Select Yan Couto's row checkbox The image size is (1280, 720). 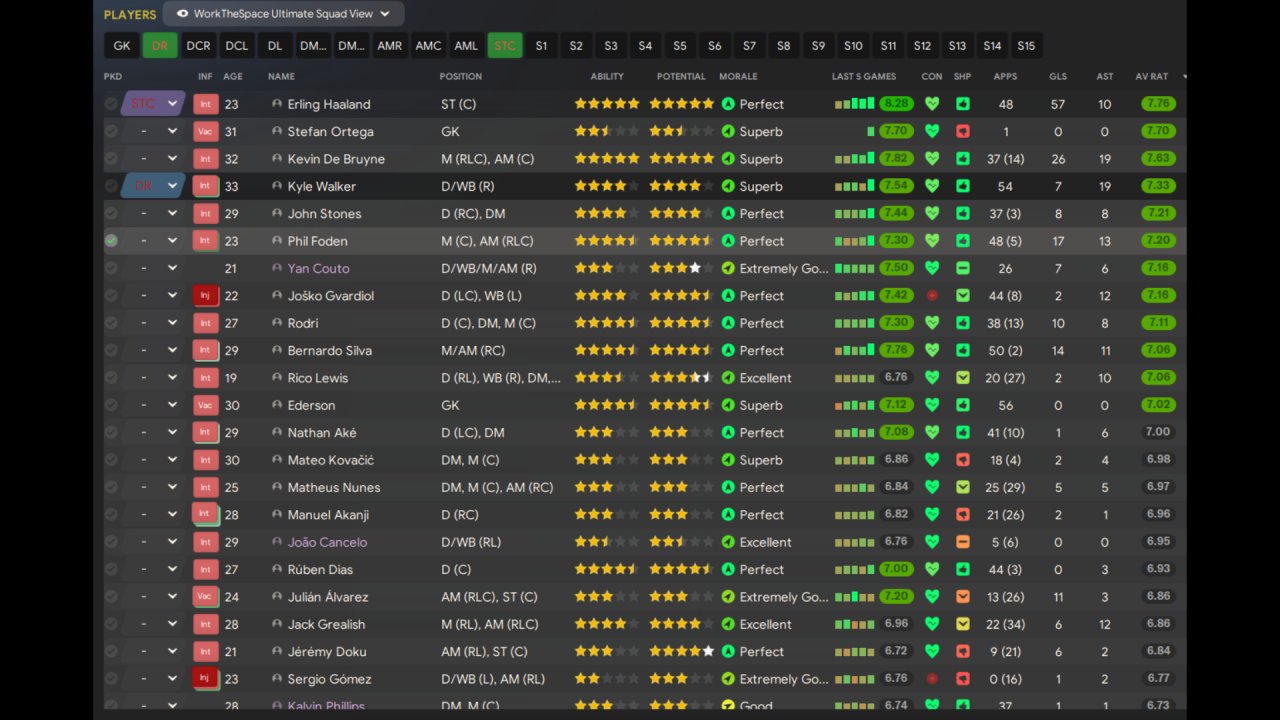tap(111, 268)
